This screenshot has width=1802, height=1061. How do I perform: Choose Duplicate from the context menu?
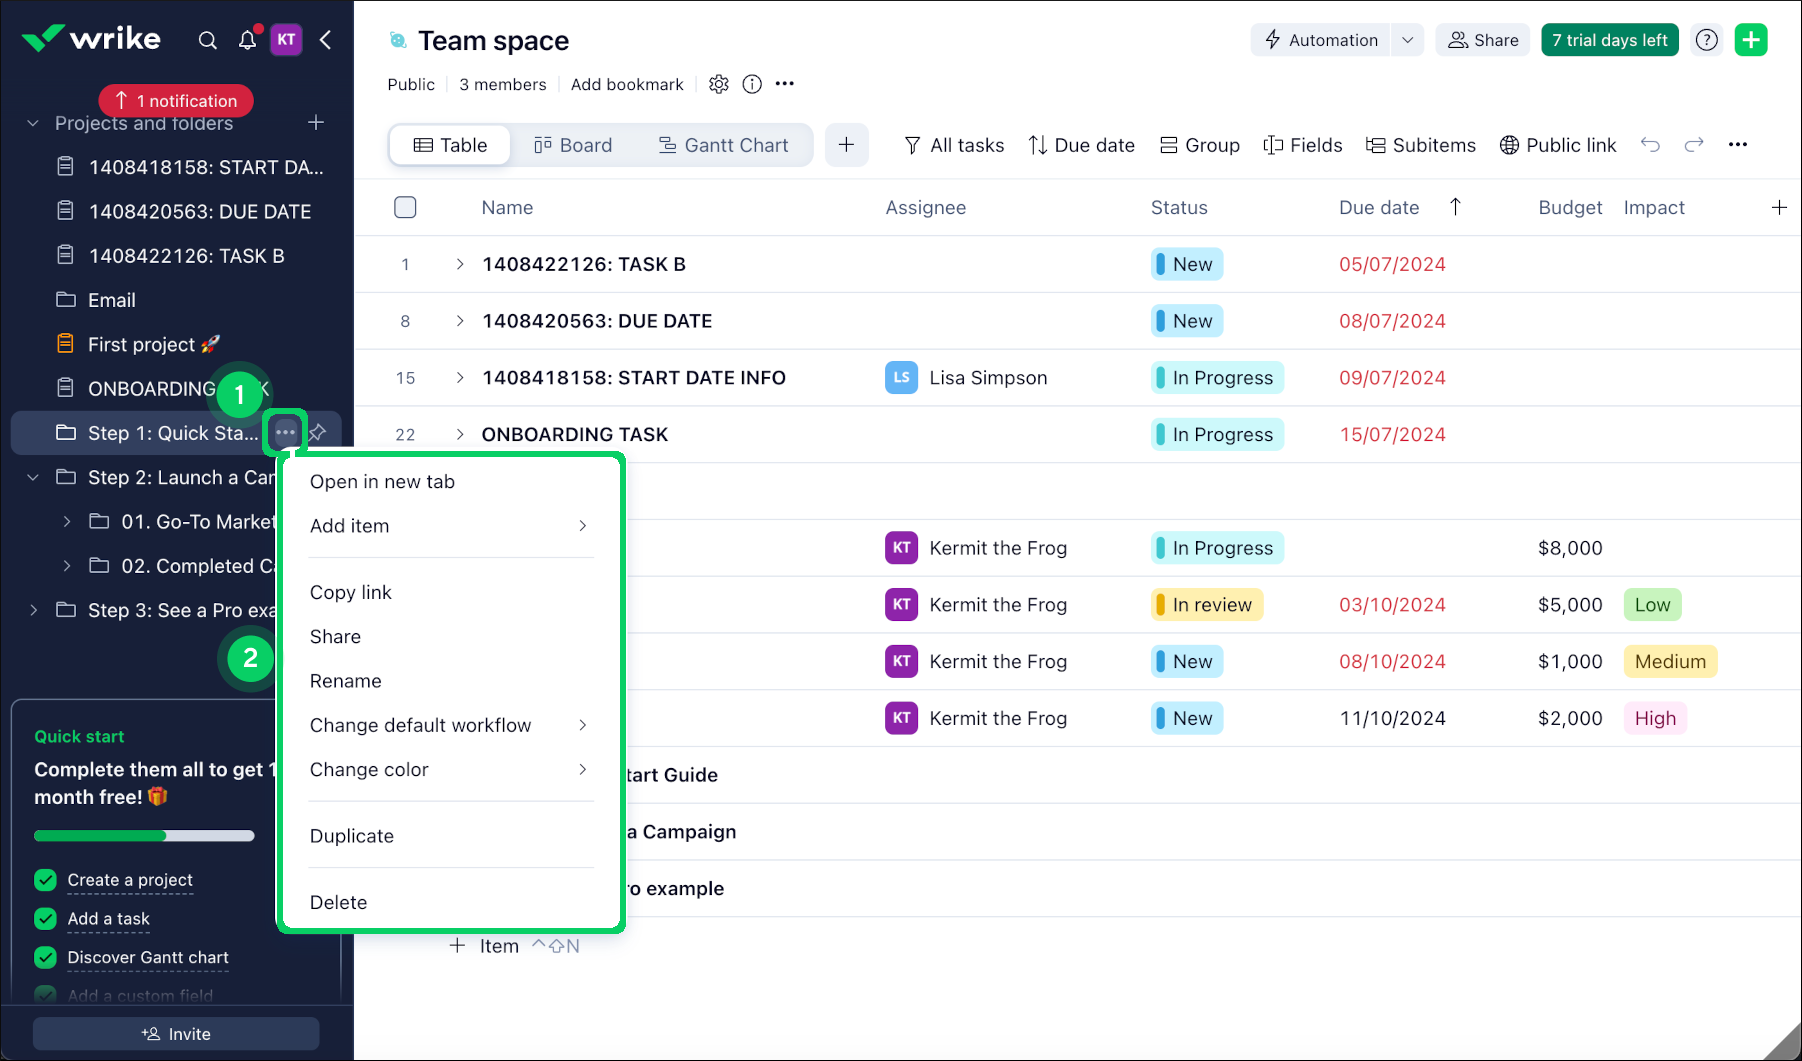pos(352,836)
